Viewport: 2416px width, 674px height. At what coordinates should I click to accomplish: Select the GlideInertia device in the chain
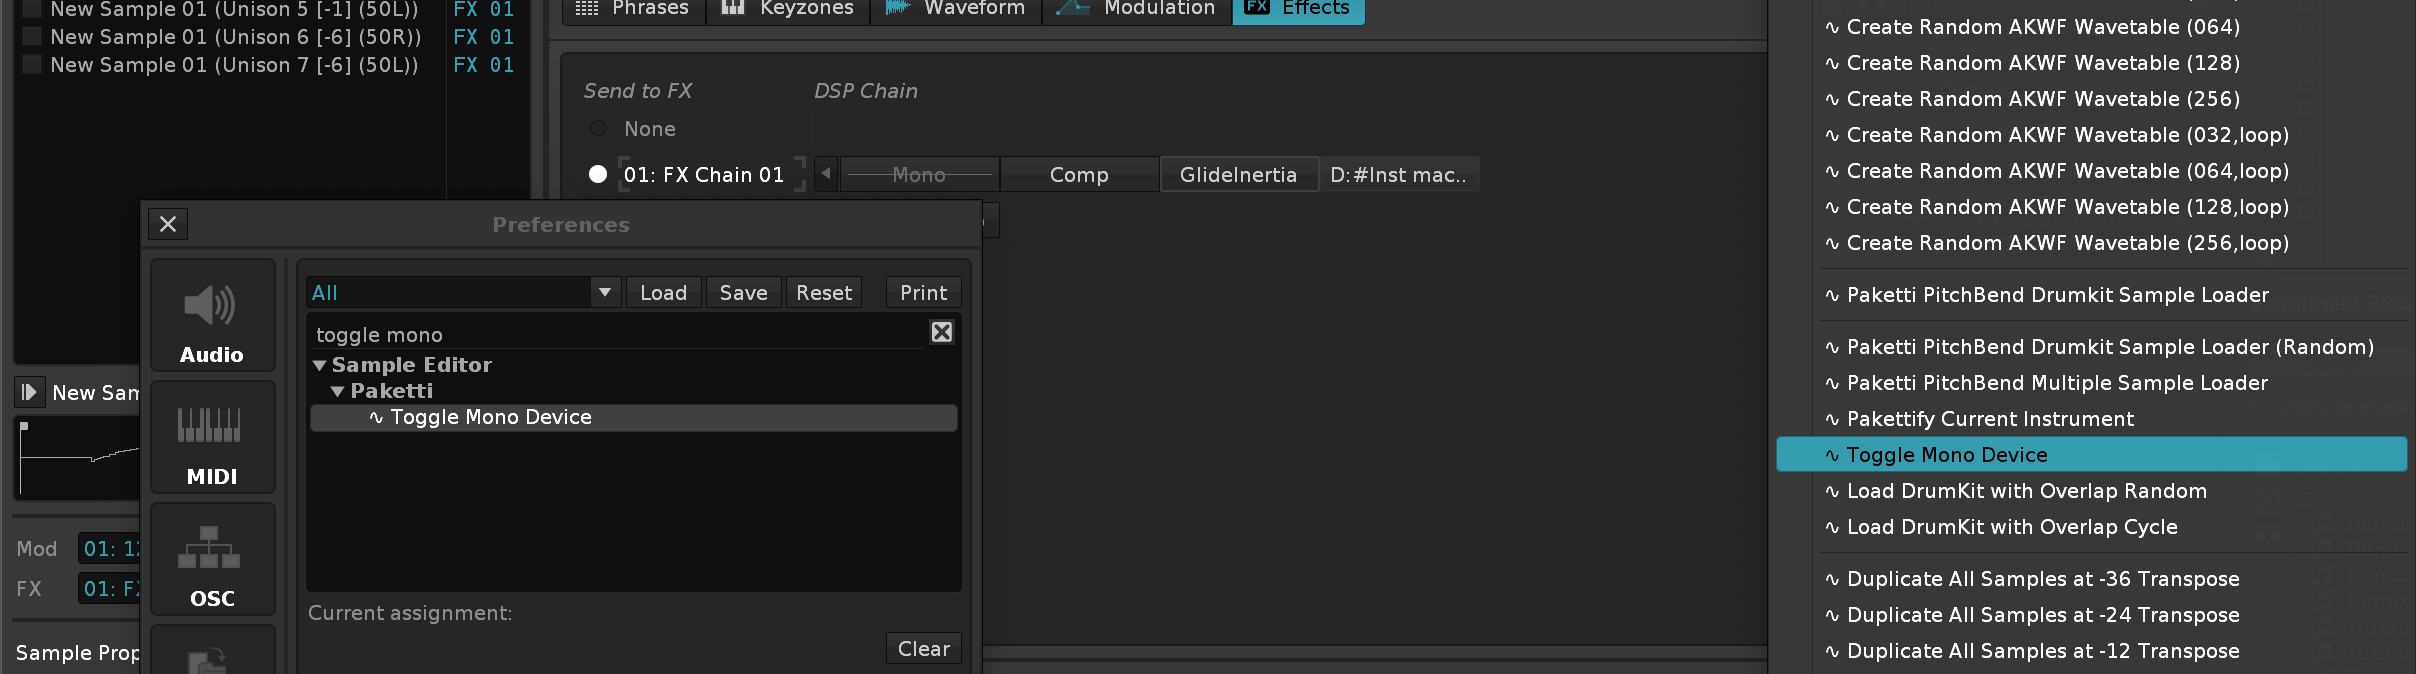[x=1238, y=175]
